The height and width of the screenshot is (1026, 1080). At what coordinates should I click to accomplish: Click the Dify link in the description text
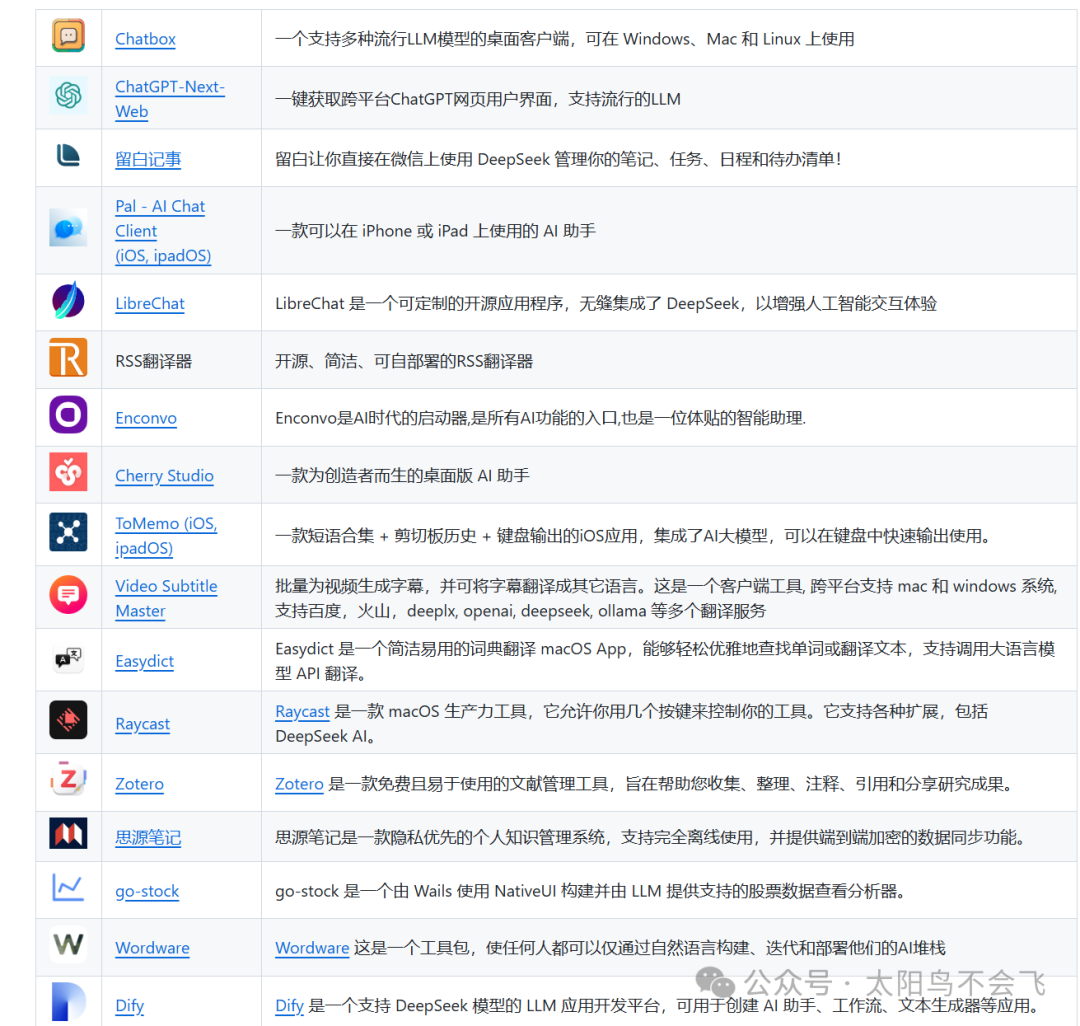(x=289, y=1005)
